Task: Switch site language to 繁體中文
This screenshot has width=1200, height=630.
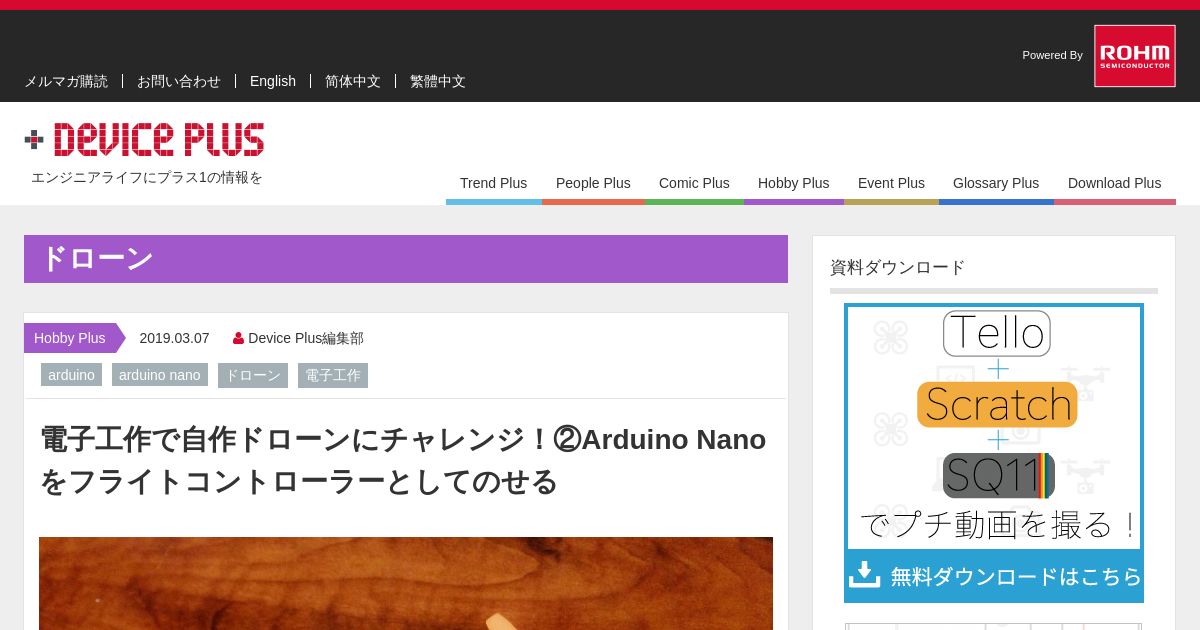Action: click(438, 81)
